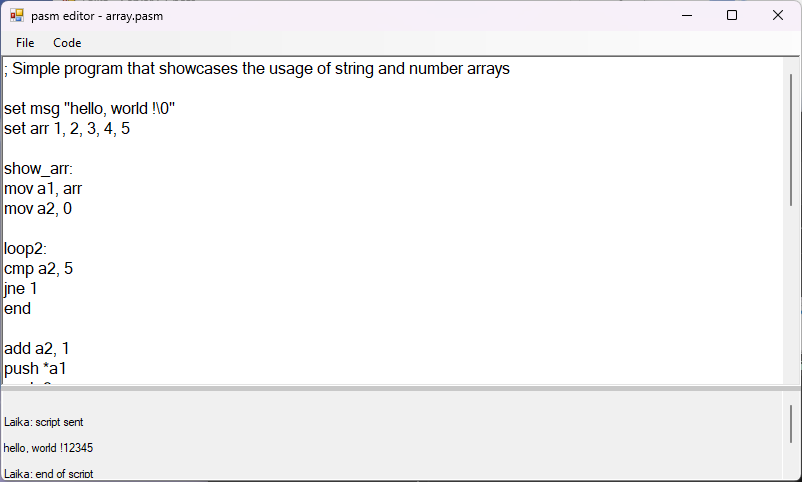
Task: Open the File menu
Action: [25, 43]
